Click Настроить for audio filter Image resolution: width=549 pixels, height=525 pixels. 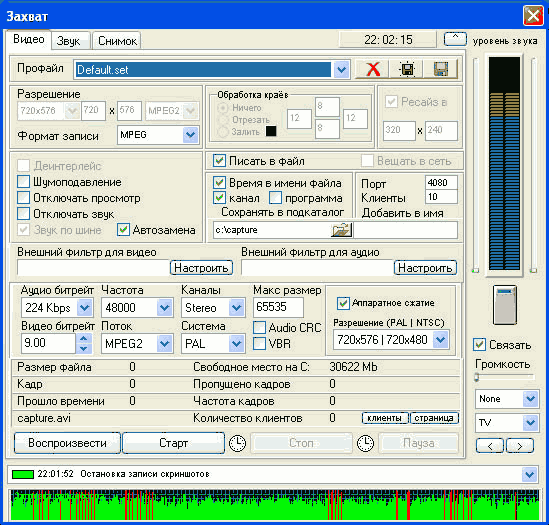click(x=425, y=268)
